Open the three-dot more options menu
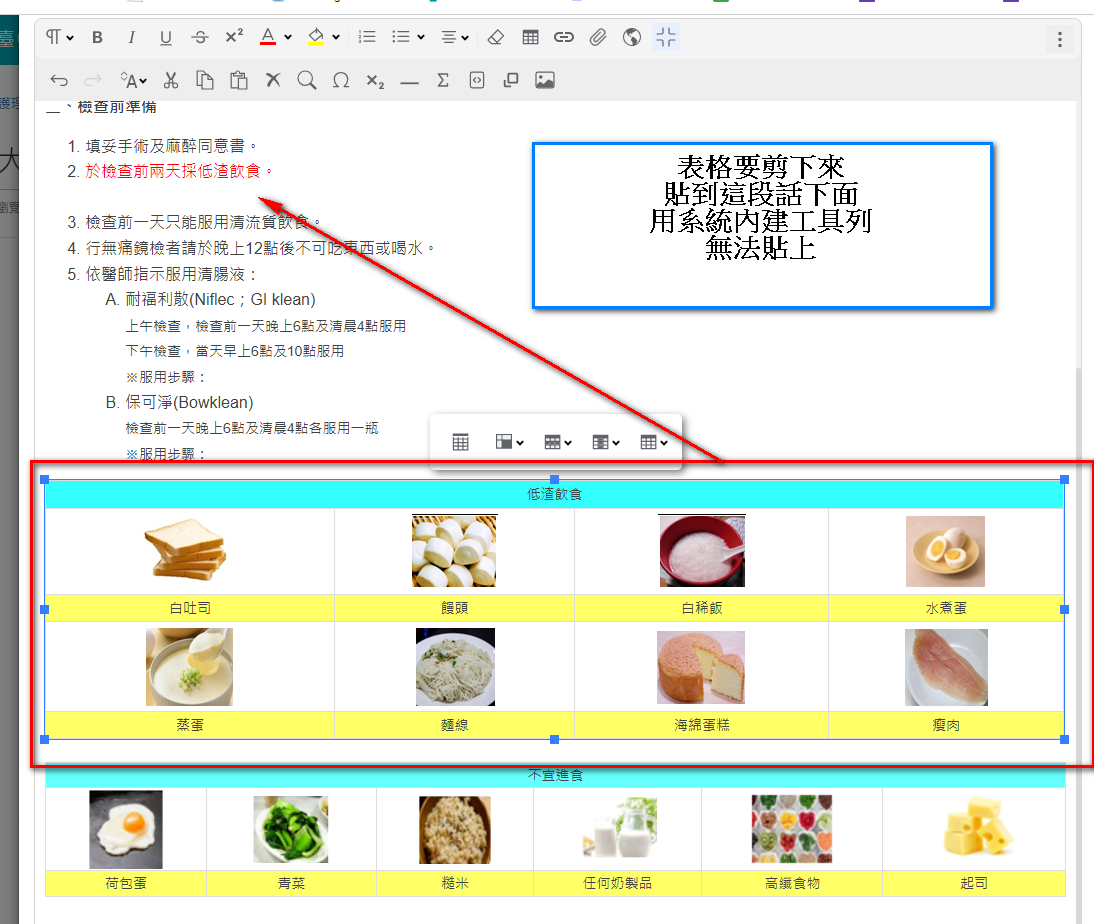Screen dimensions: 1094x924 click(1059, 40)
